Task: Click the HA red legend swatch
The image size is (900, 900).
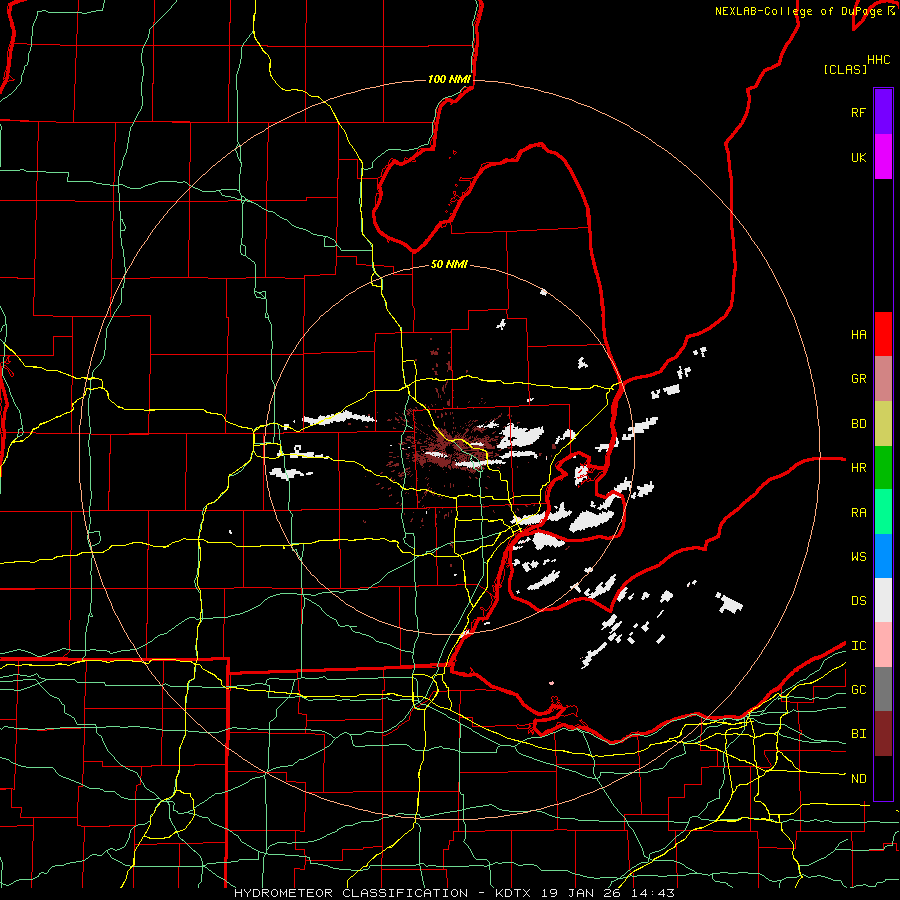Action: pos(883,334)
